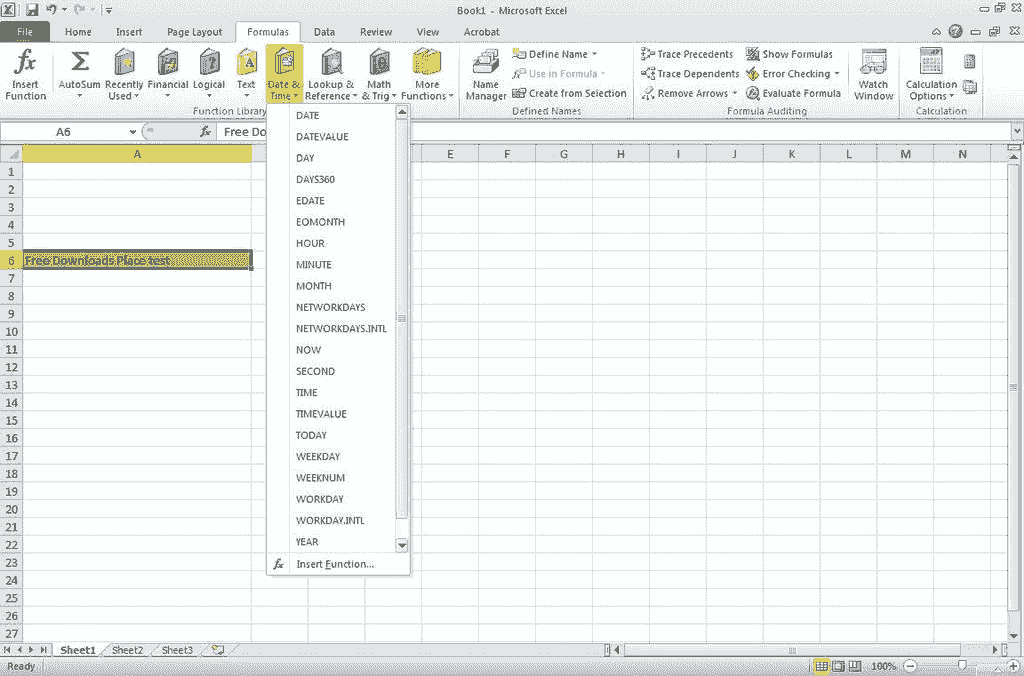This screenshot has width=1024, height=676.
Task: Expand the formula bar with chevron
Action: [1017, 132]
